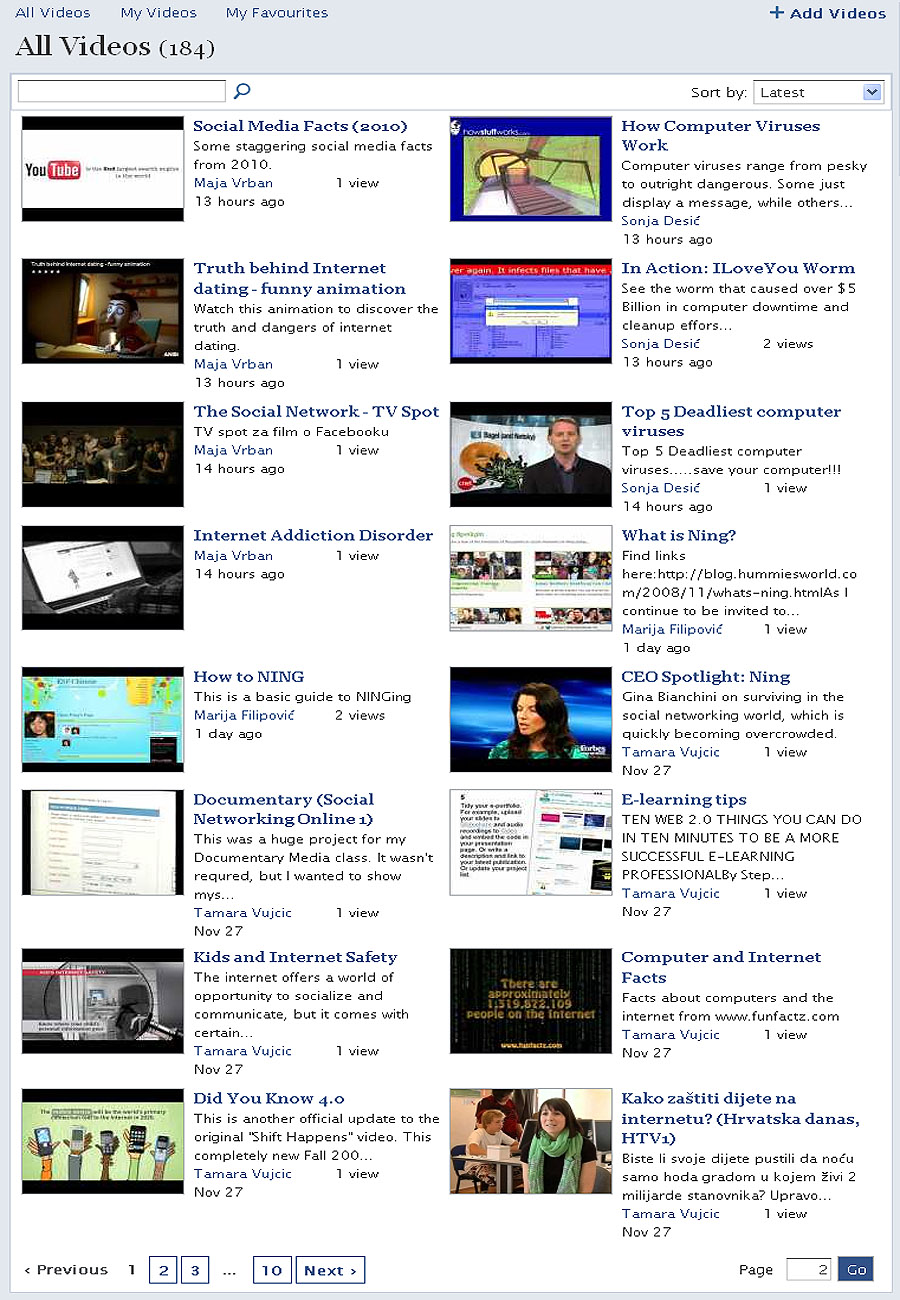Viewport: 900px width, 1300px height.
Task: Open the My Videos tab
Action: [158, 13]
